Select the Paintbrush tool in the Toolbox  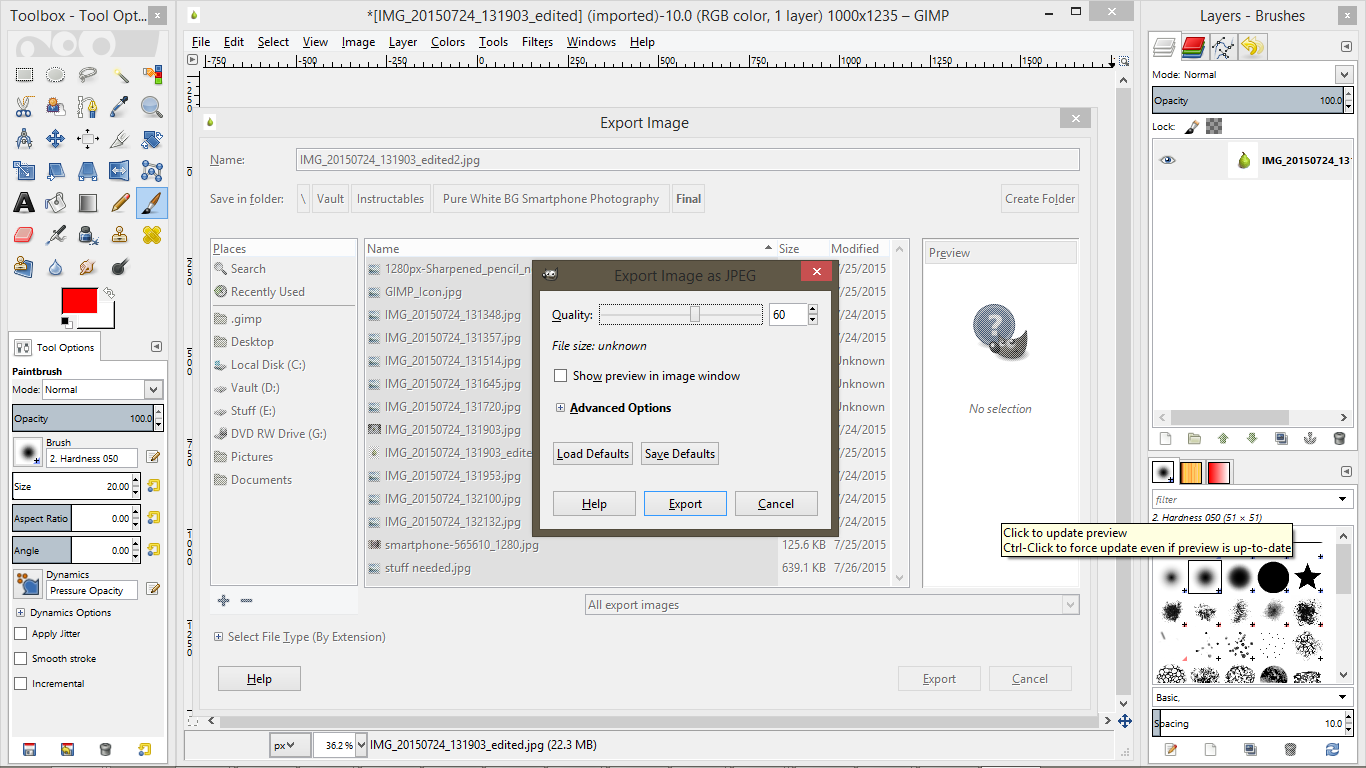pos(150,202)
